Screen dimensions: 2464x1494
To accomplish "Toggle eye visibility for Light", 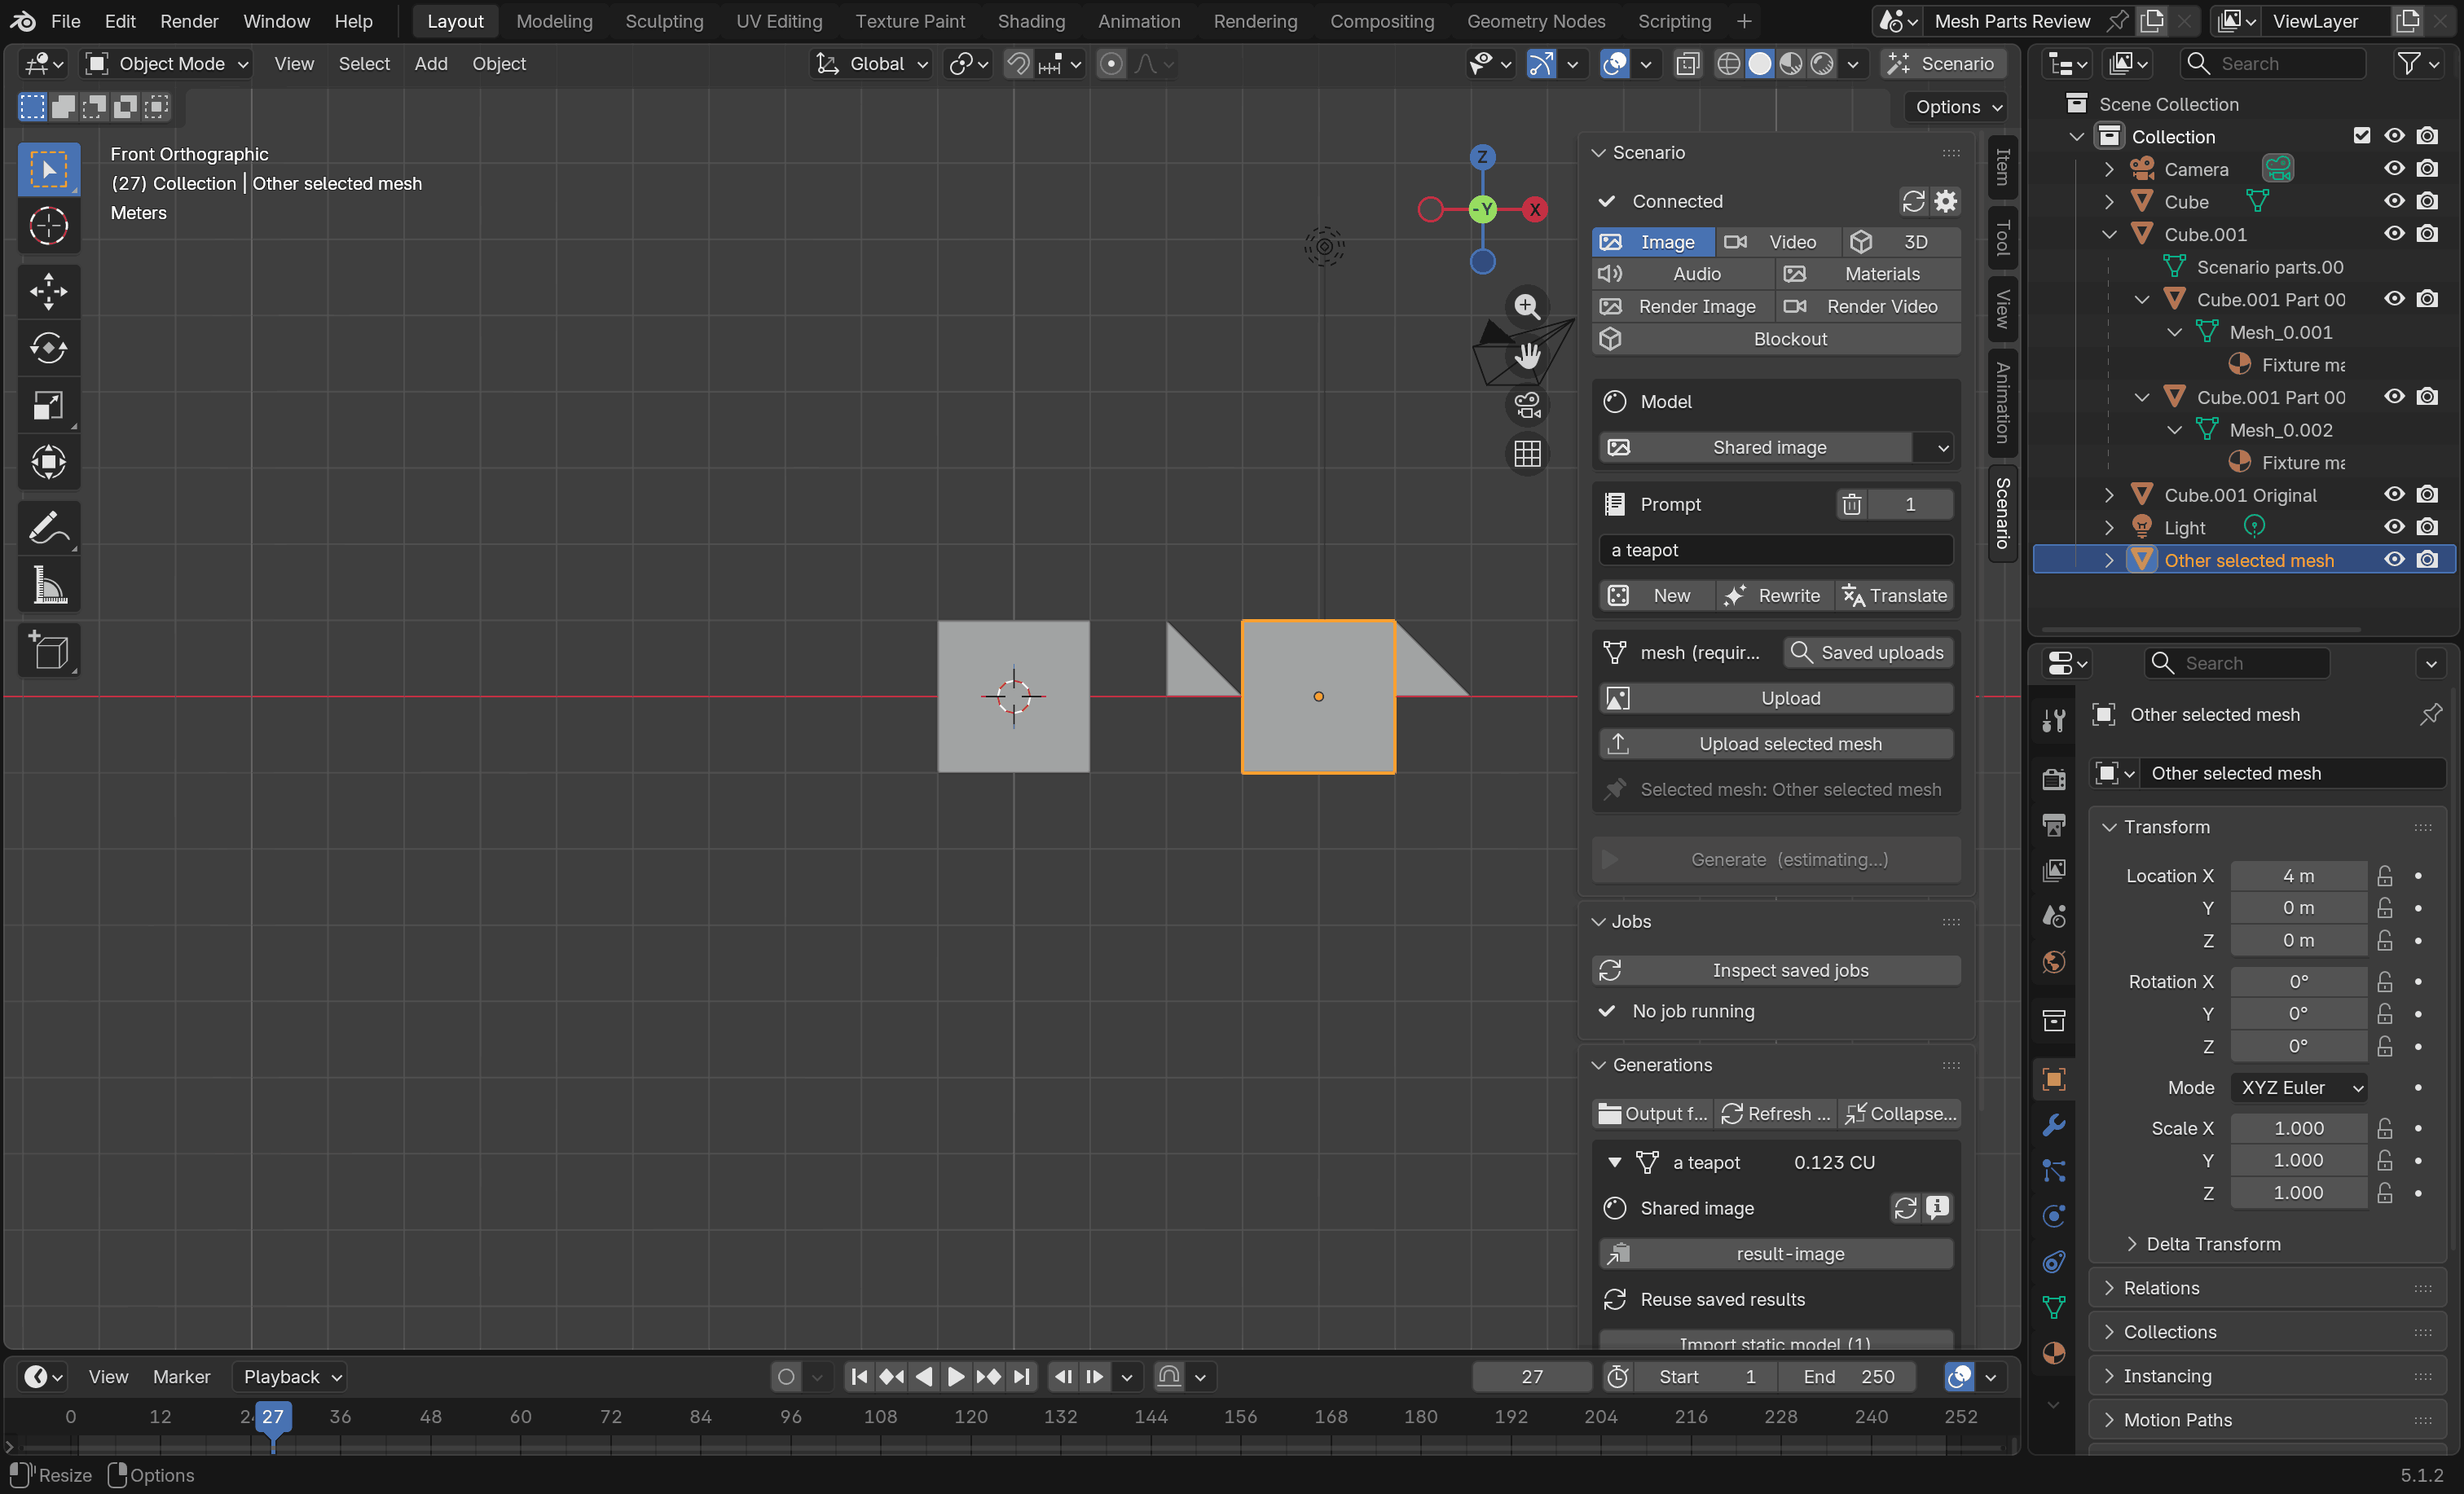I will point(2394,526).
